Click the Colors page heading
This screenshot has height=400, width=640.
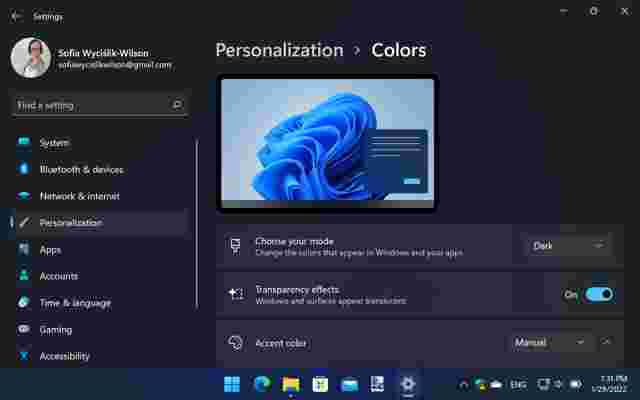click(399, 50)
